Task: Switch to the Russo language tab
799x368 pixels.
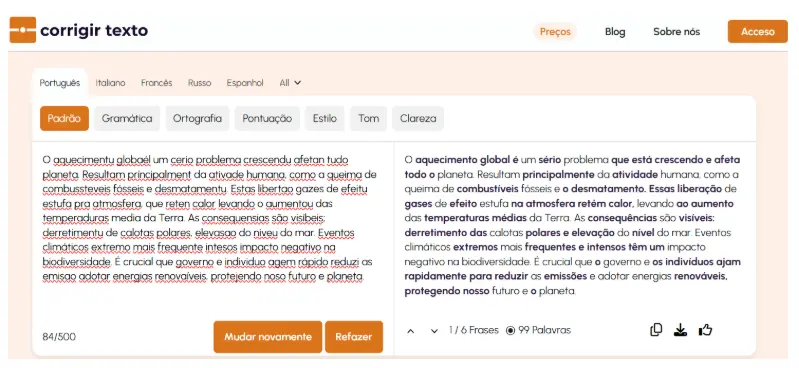Action: tap(199, 83)
